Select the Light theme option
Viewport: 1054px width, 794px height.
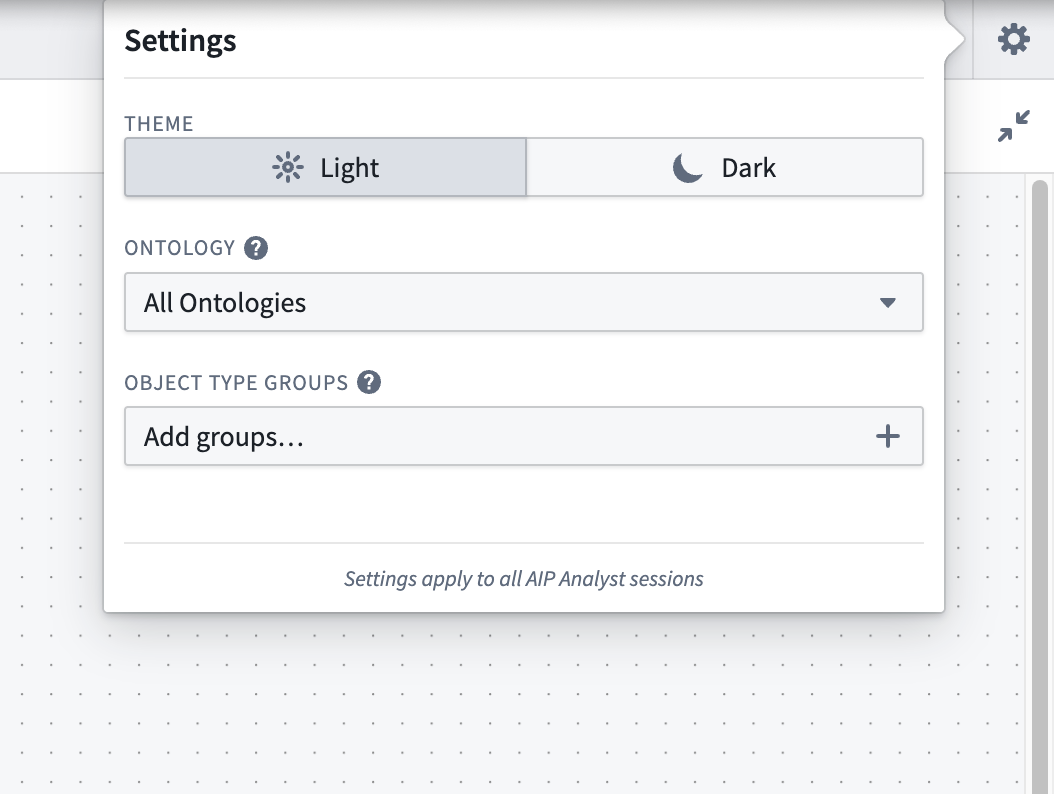tap(325, 167)
